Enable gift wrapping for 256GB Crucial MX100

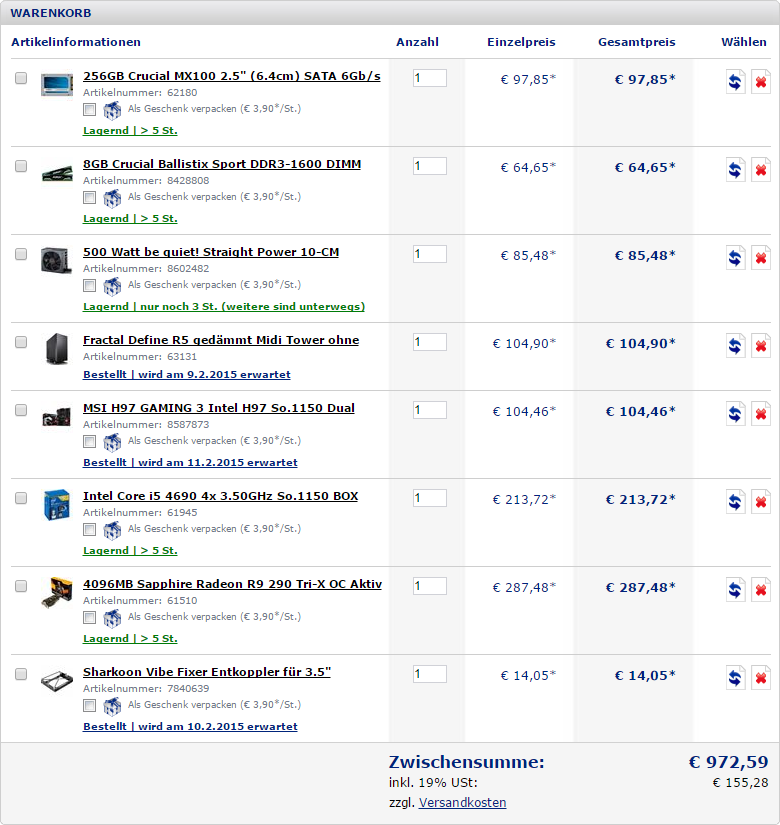(x=89, y=109)
